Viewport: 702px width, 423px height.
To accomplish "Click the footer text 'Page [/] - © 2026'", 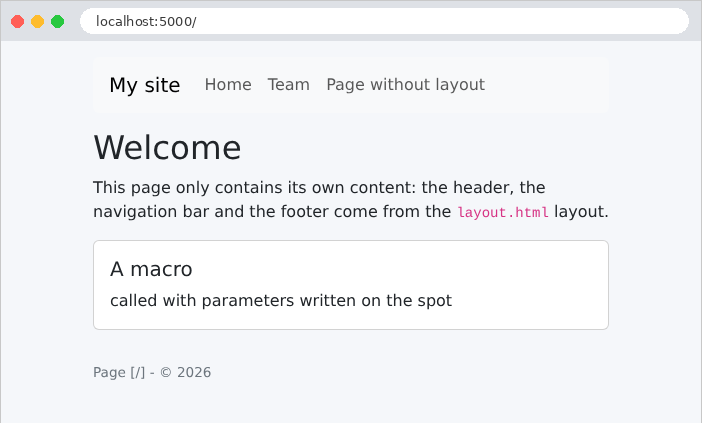I will (x=152, y=372).
